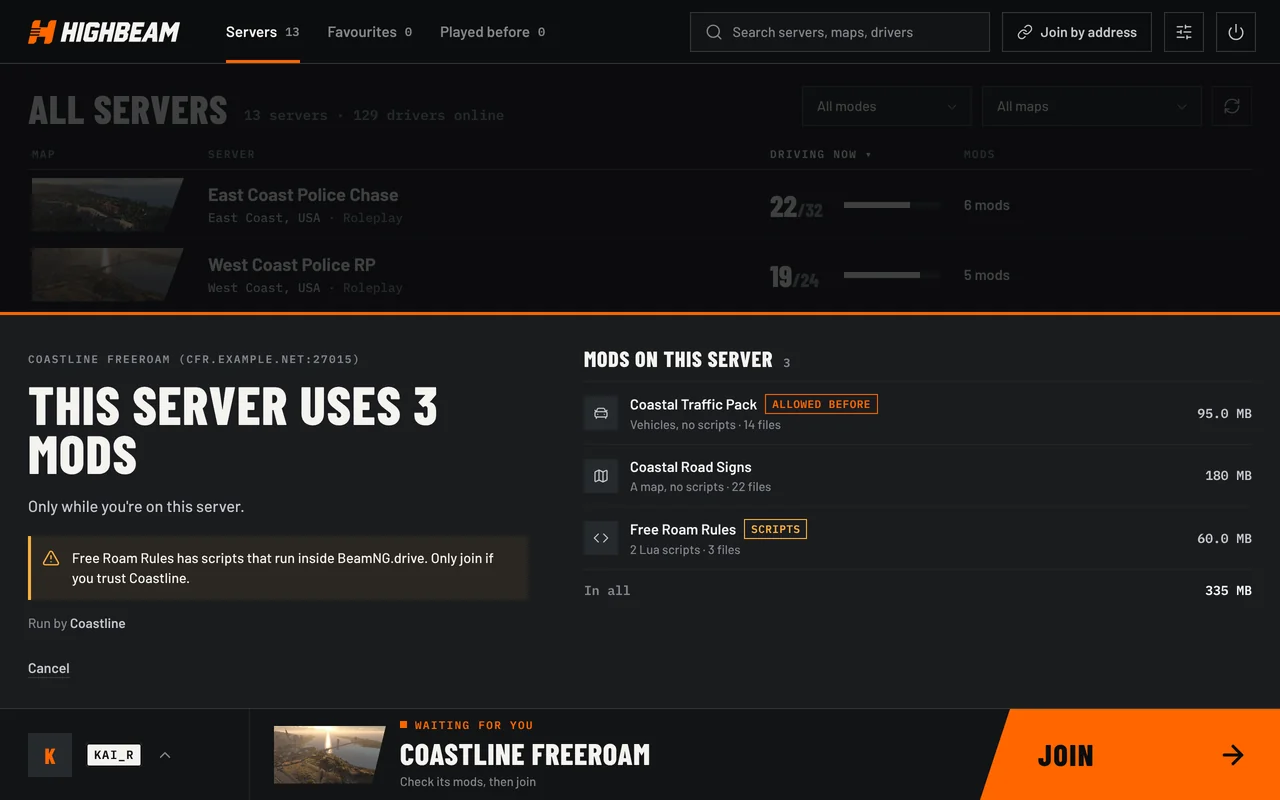This screenshot has height=800, width=1280.
Task: Click the Coastline Freeroam thumbnail in footer
Action: point(330,755)
